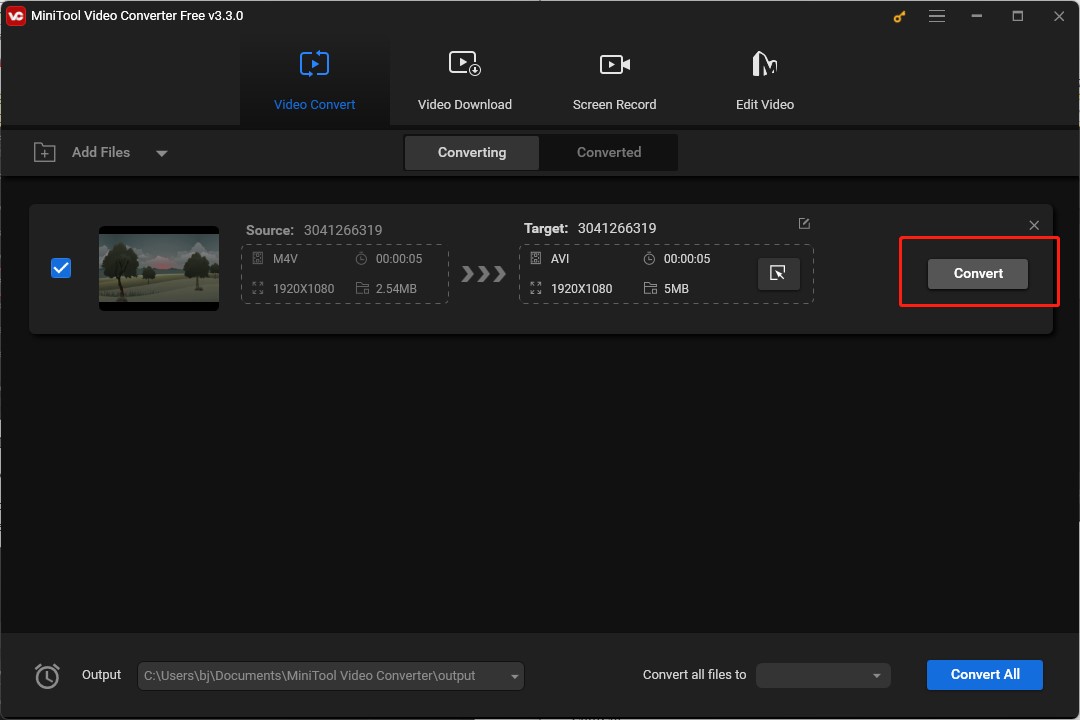Open the schedule clock icon near Output

coord(46,675)
